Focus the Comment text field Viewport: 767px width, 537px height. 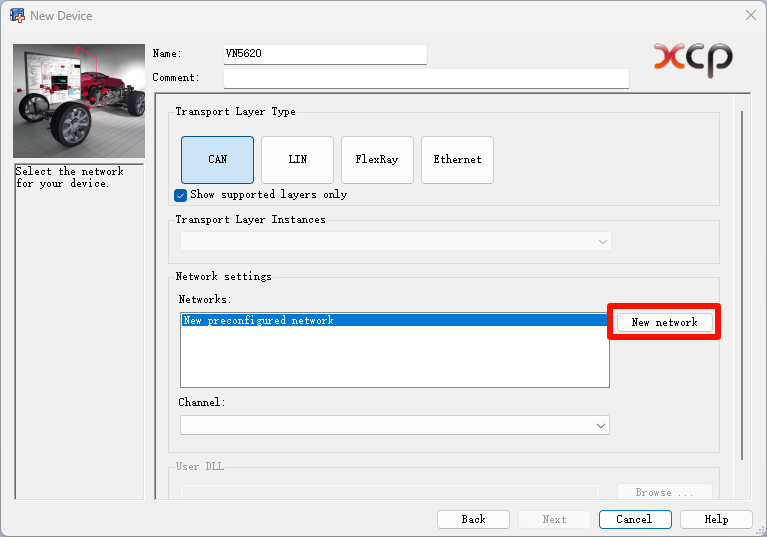[425, 78]
